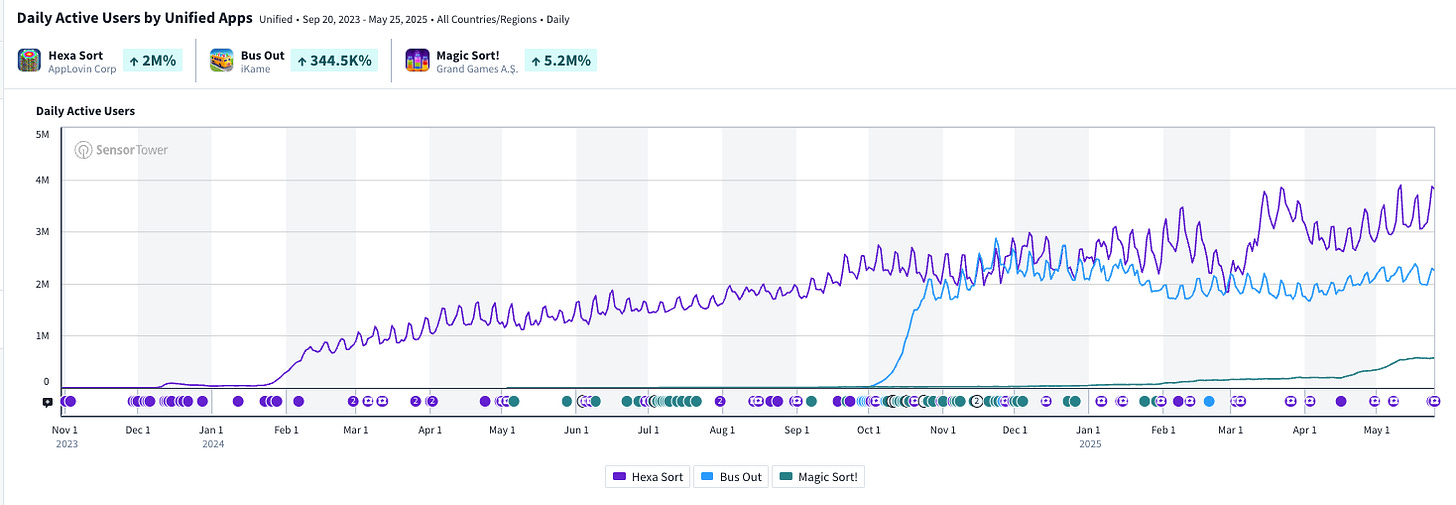Select the video marker in late March 2025
Viewport: 1456px width, 505px height.
click(x=1291, y=401)
